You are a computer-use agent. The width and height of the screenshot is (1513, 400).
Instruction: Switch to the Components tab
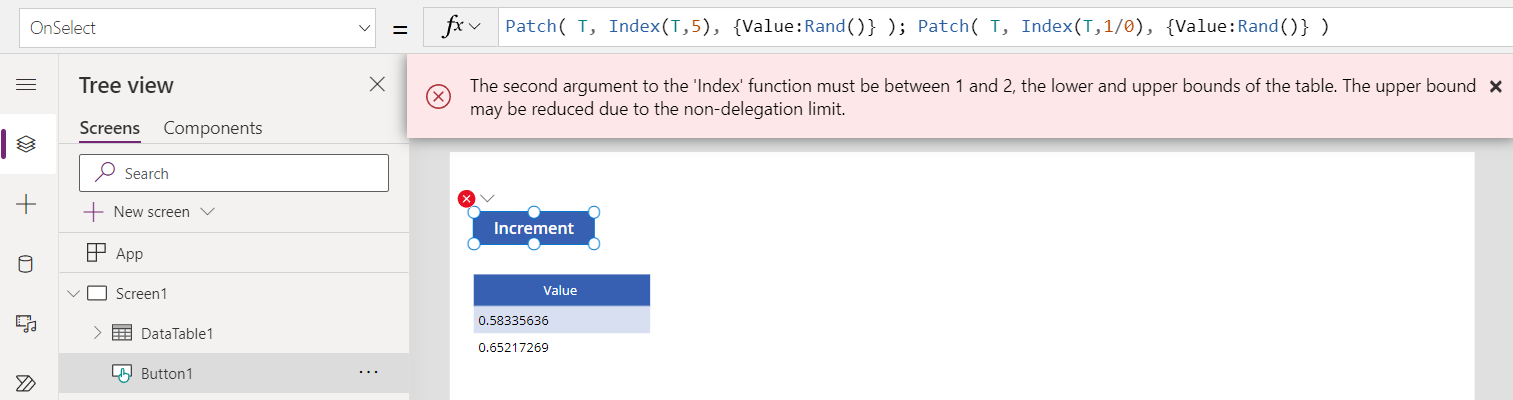pyautogui.click(x=213, y=128)
